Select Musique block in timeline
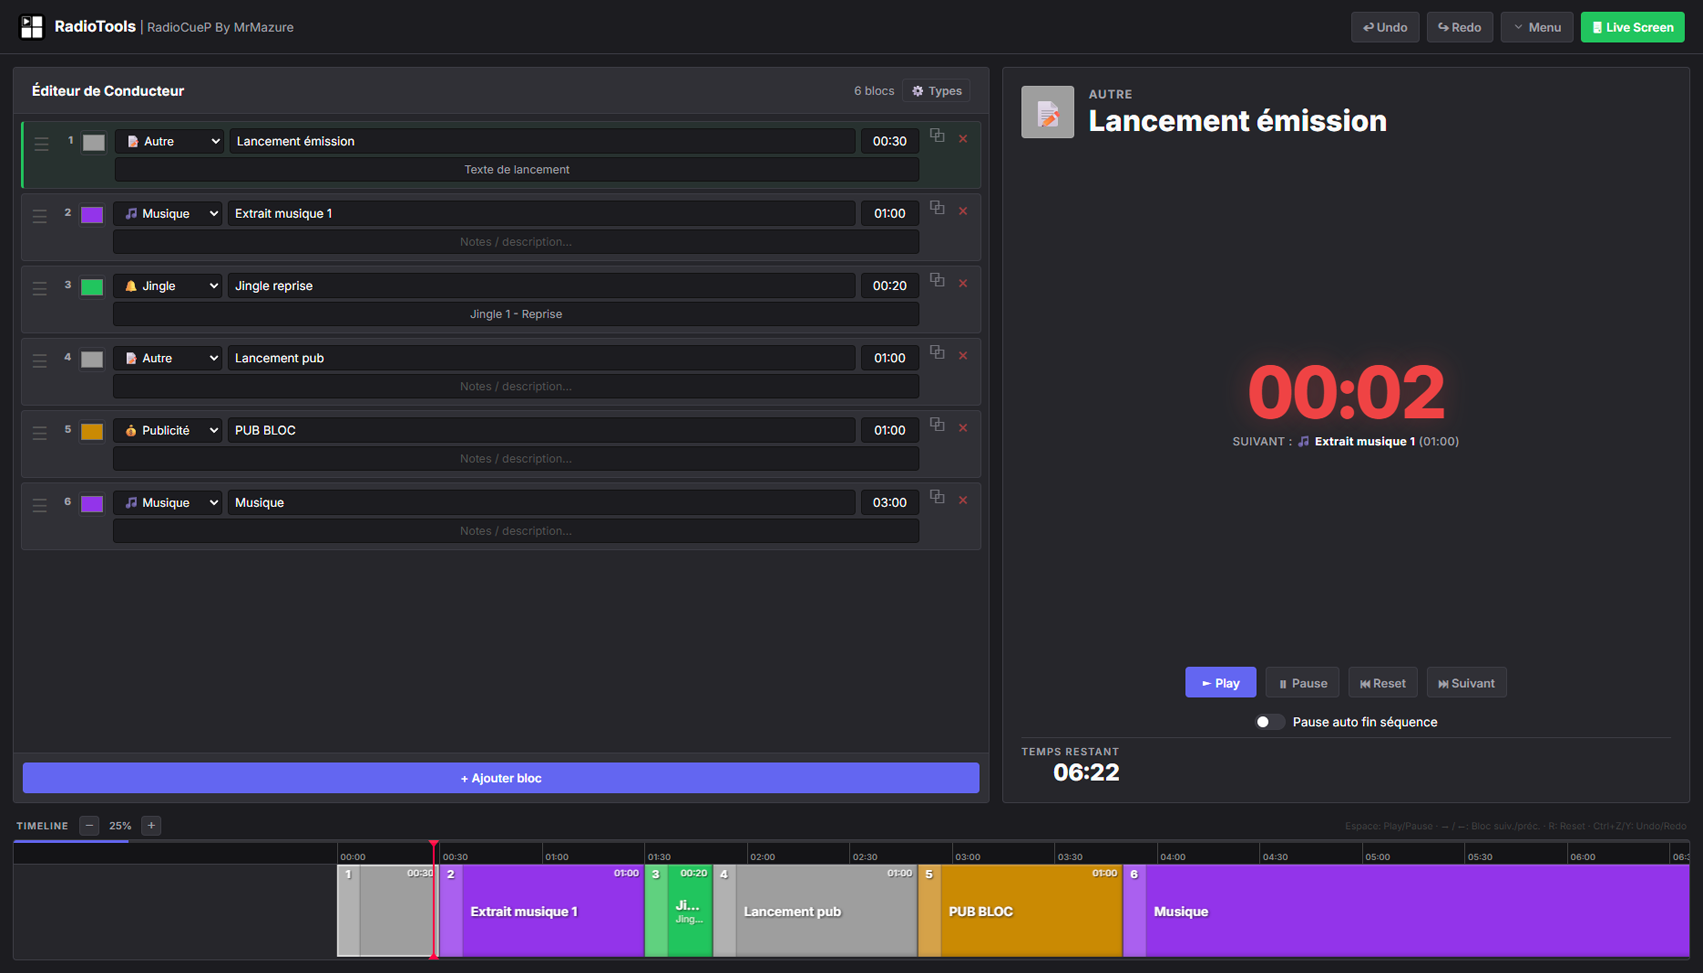This screenshot has height=973, width=1703. [1406, 911]
